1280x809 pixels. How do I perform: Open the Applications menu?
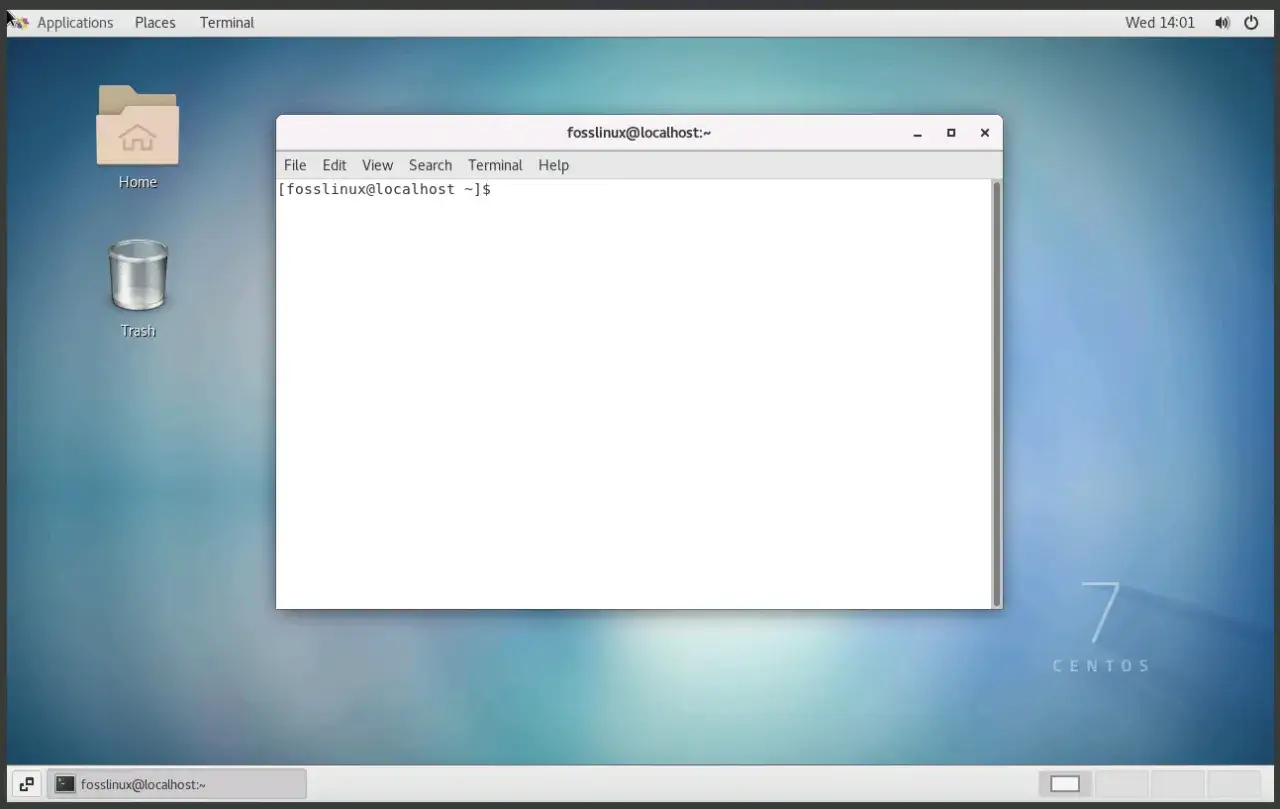pos(75,22)
